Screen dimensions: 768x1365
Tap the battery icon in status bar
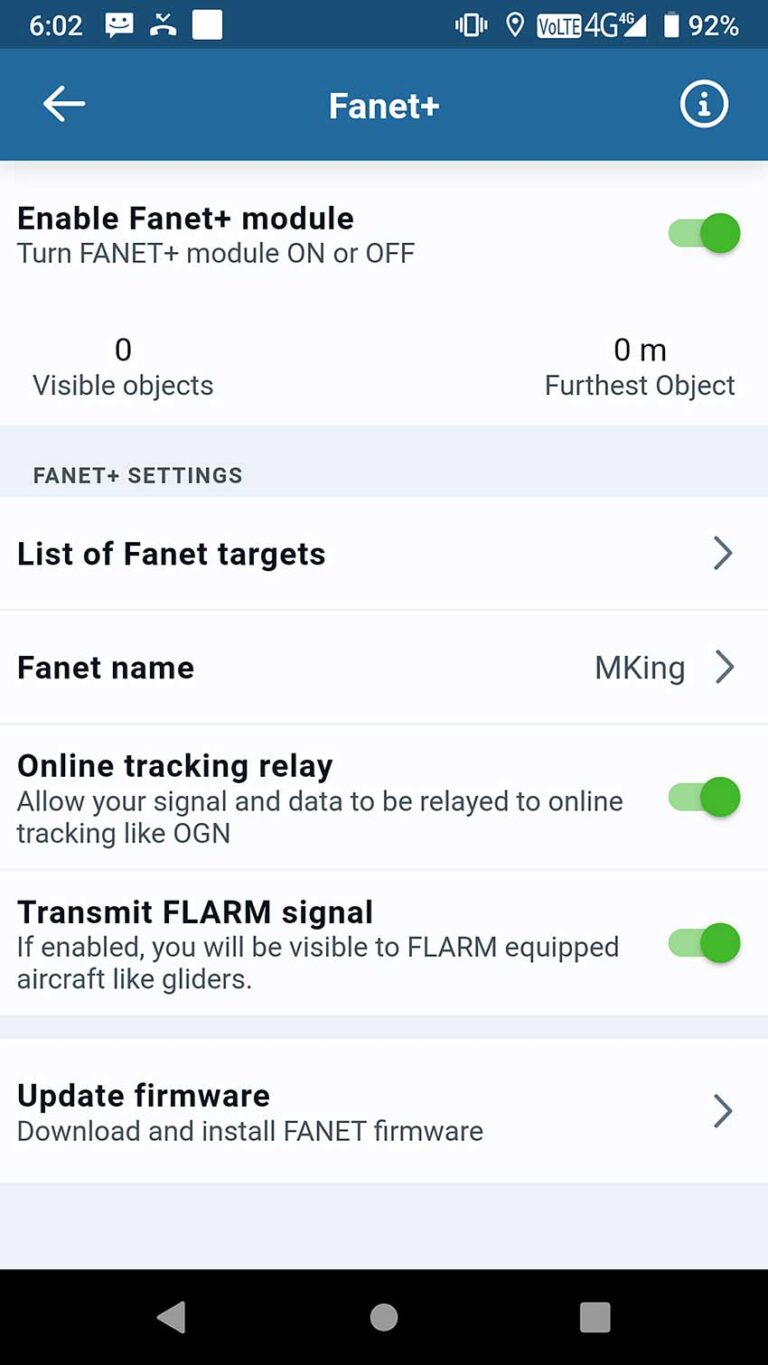[x=671, y=25]
